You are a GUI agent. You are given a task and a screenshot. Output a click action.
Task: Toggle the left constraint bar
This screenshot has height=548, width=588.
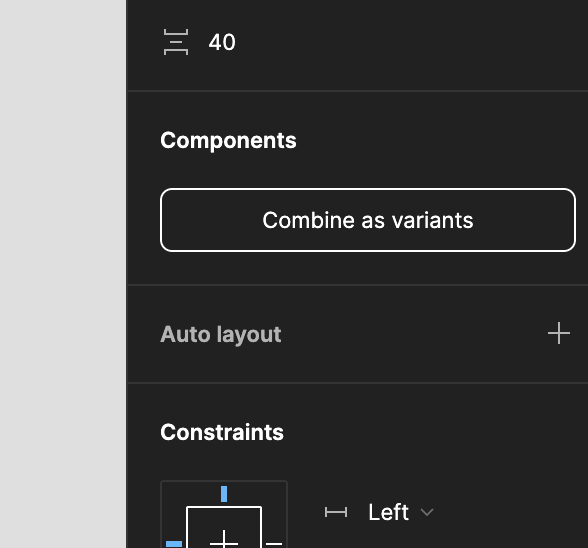174,544
